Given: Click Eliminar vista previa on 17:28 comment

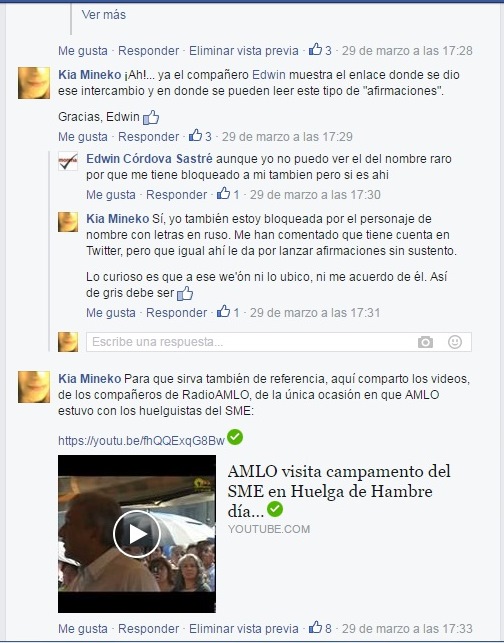Looking at the screenshot, I should [x=244, y=50].
